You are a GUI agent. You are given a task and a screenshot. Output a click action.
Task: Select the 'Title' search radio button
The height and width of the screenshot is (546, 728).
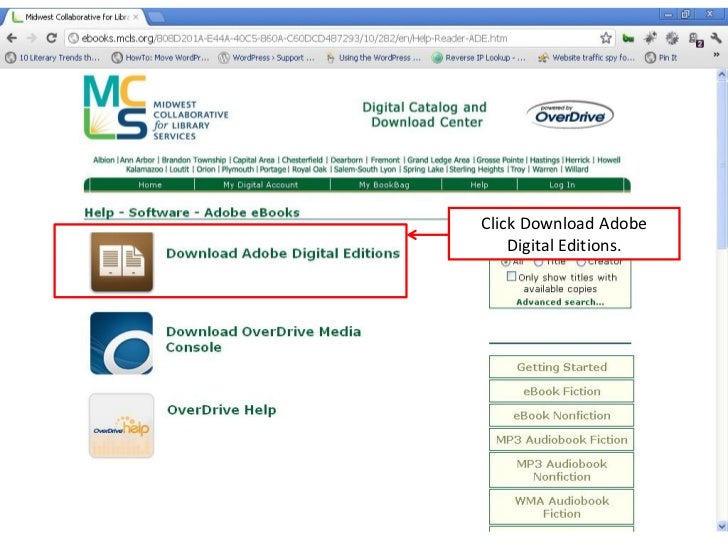pyautogui.click(x=539, y=263)
